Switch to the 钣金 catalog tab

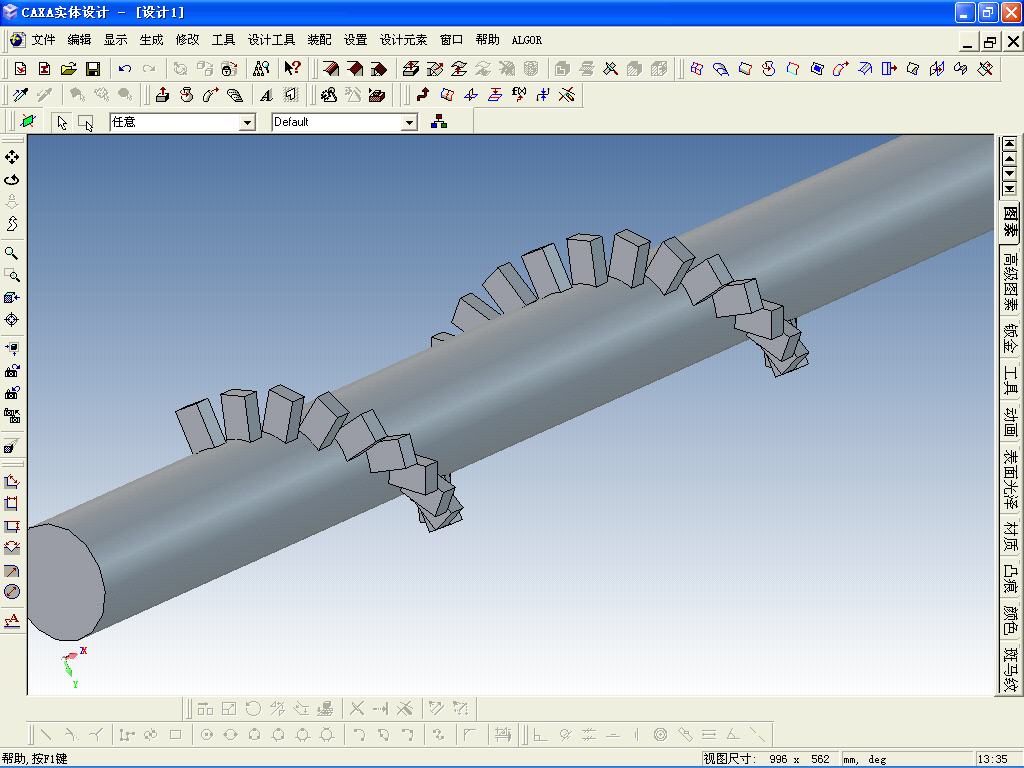(1010, 338)
